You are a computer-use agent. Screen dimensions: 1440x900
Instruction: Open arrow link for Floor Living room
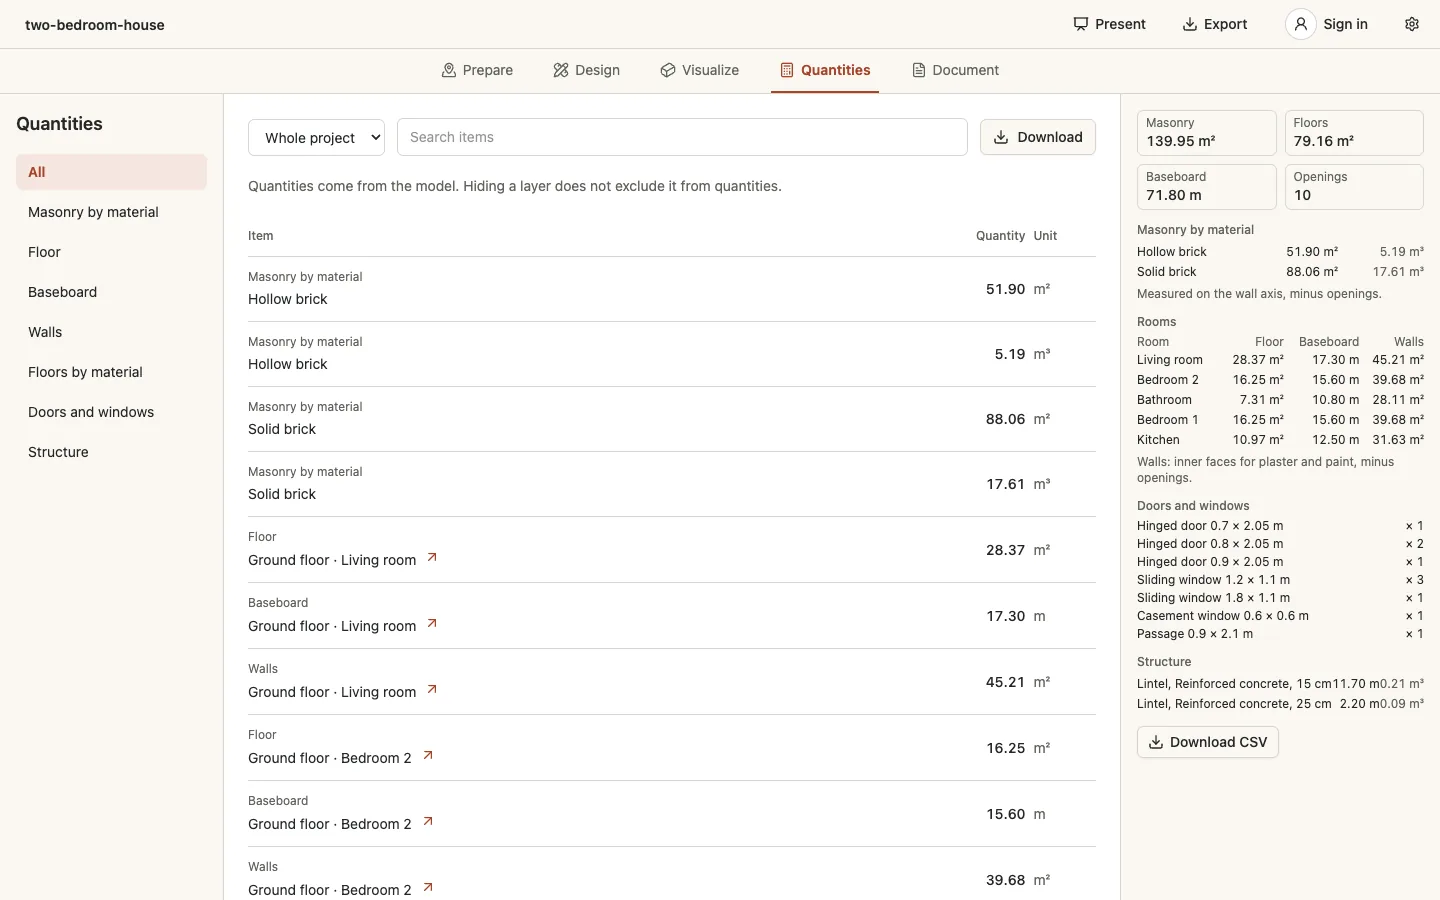pos(432,558)
